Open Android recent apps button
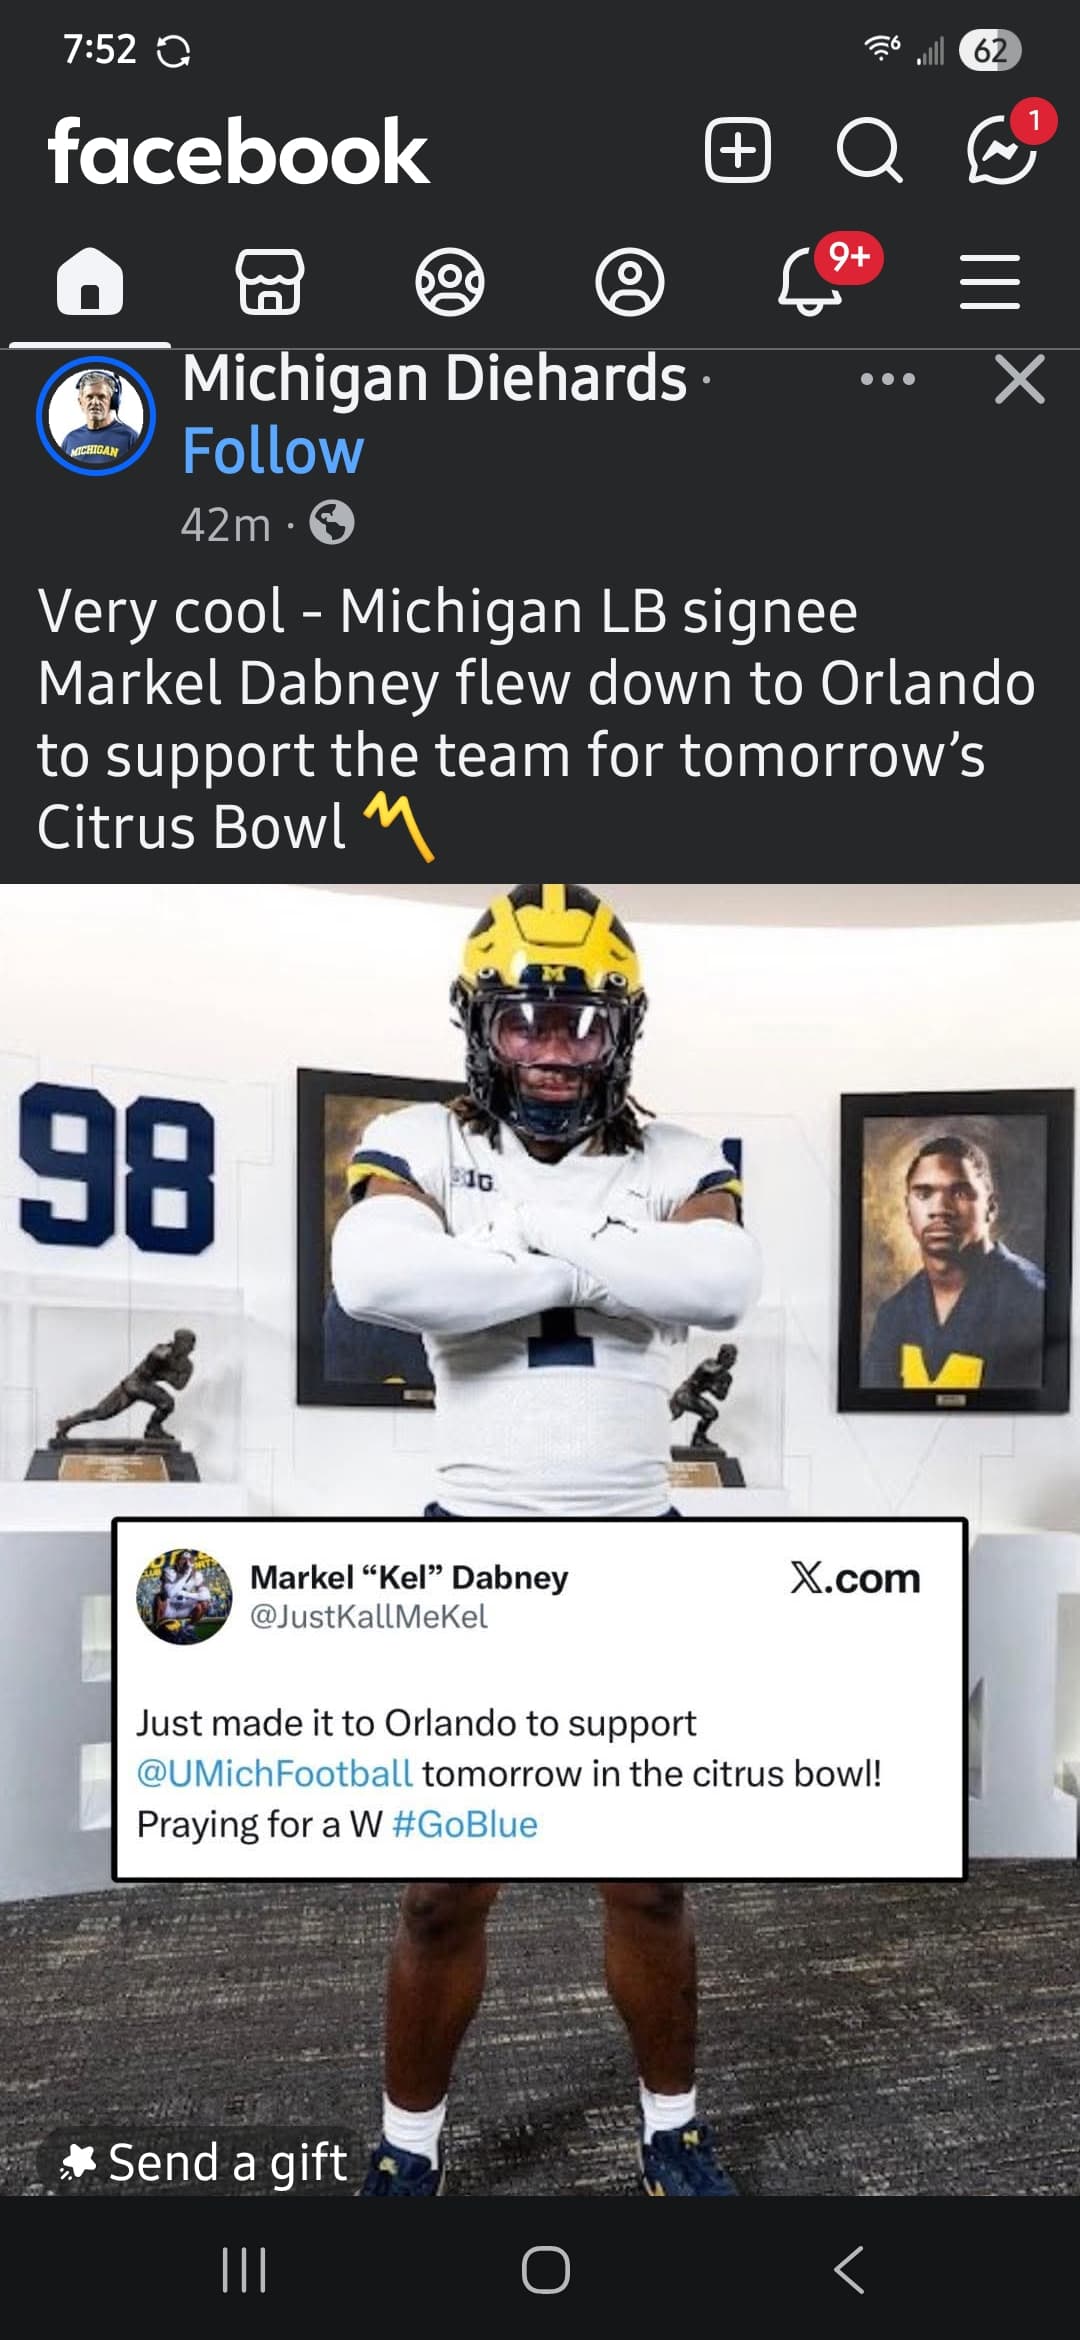 [x=244, y=2270]
